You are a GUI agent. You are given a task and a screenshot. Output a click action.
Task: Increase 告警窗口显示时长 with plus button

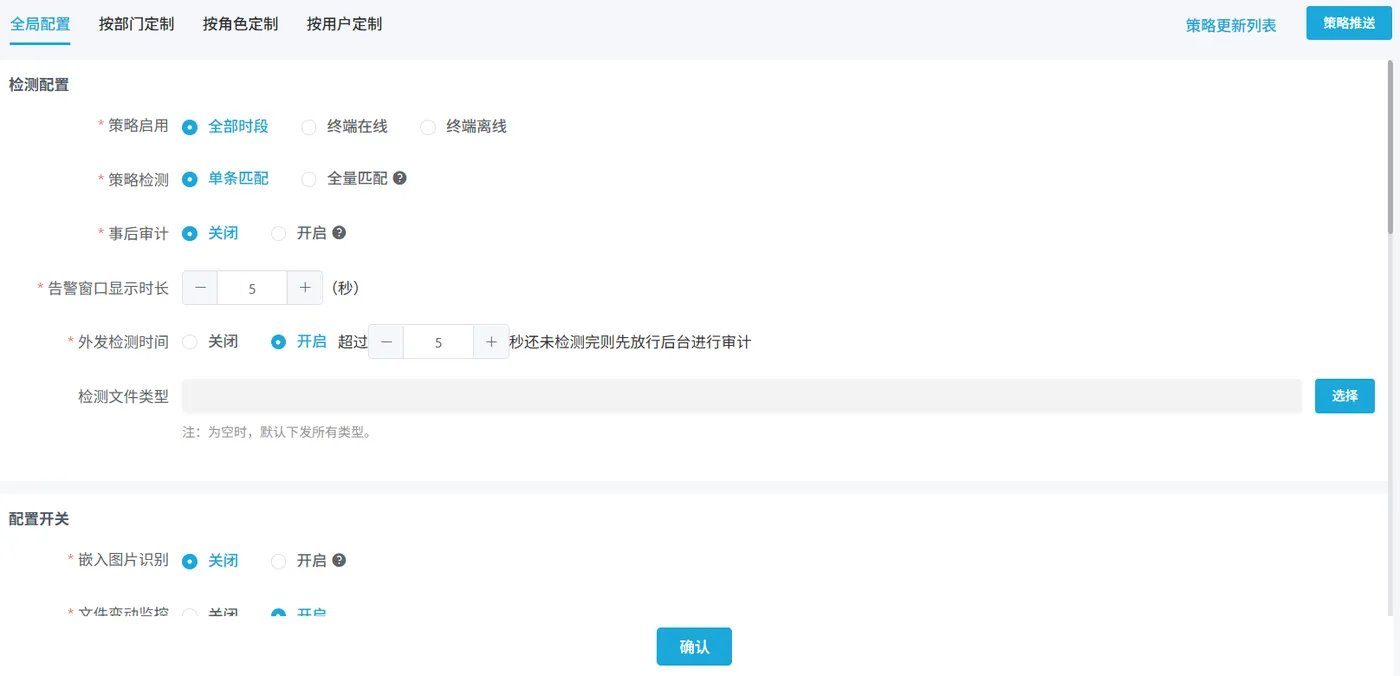click(x=305, y=288)
